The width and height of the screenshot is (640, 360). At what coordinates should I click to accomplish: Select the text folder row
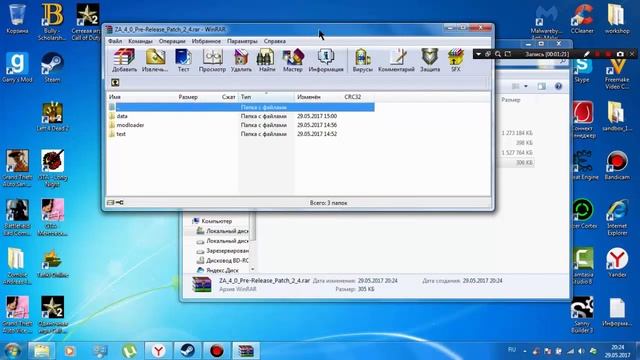click(x=241, y=134)
